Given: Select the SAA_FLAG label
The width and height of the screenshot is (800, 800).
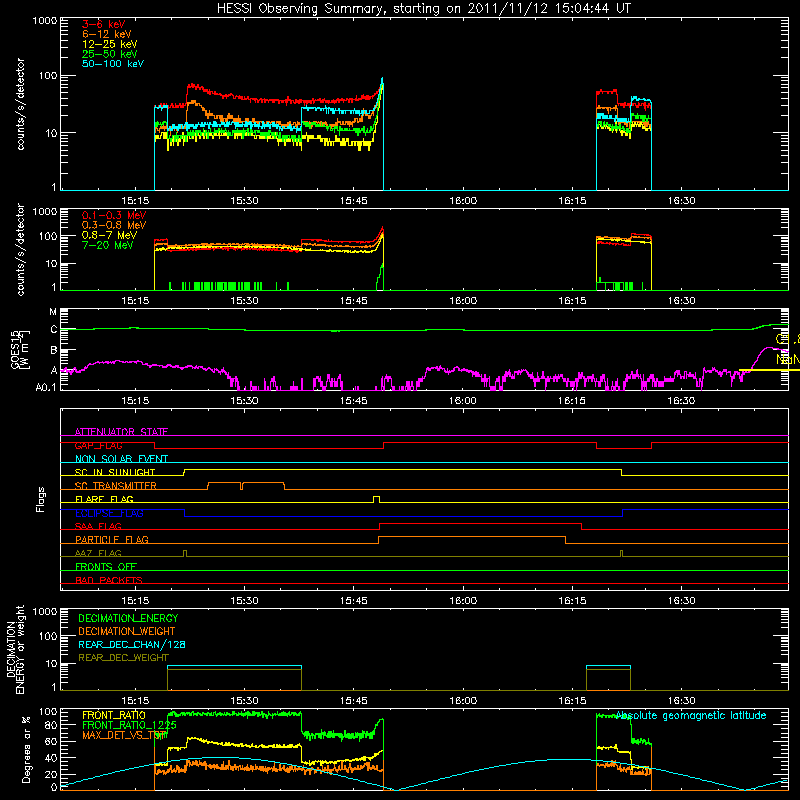Looking at the screenshot, I should [98, 526].
